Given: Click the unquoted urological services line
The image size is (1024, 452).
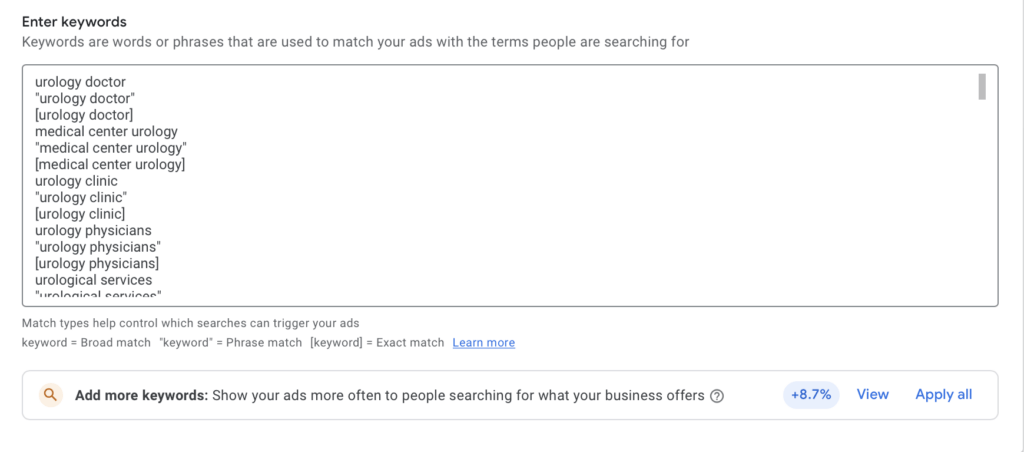Looking at the screenshot, I should [93, 280].
